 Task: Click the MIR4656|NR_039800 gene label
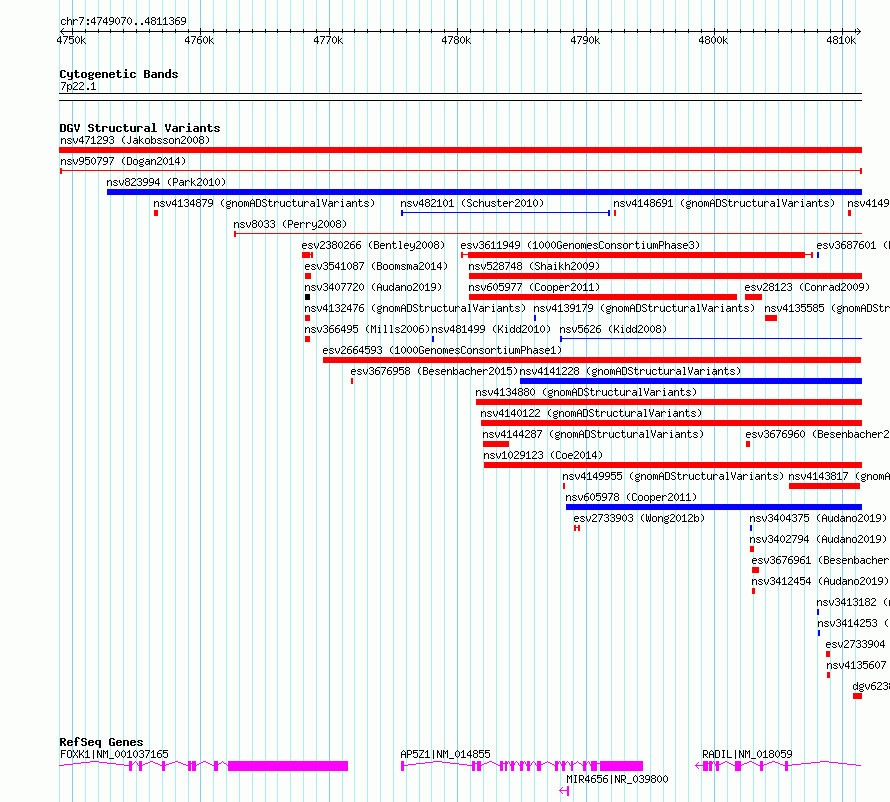(x=618, y=779)
